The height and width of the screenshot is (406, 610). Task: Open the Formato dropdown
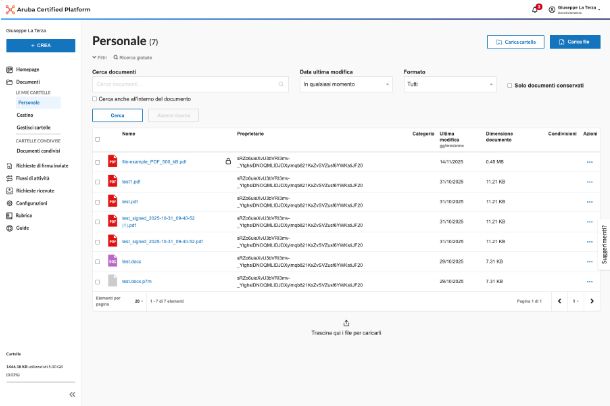(450, 86)
